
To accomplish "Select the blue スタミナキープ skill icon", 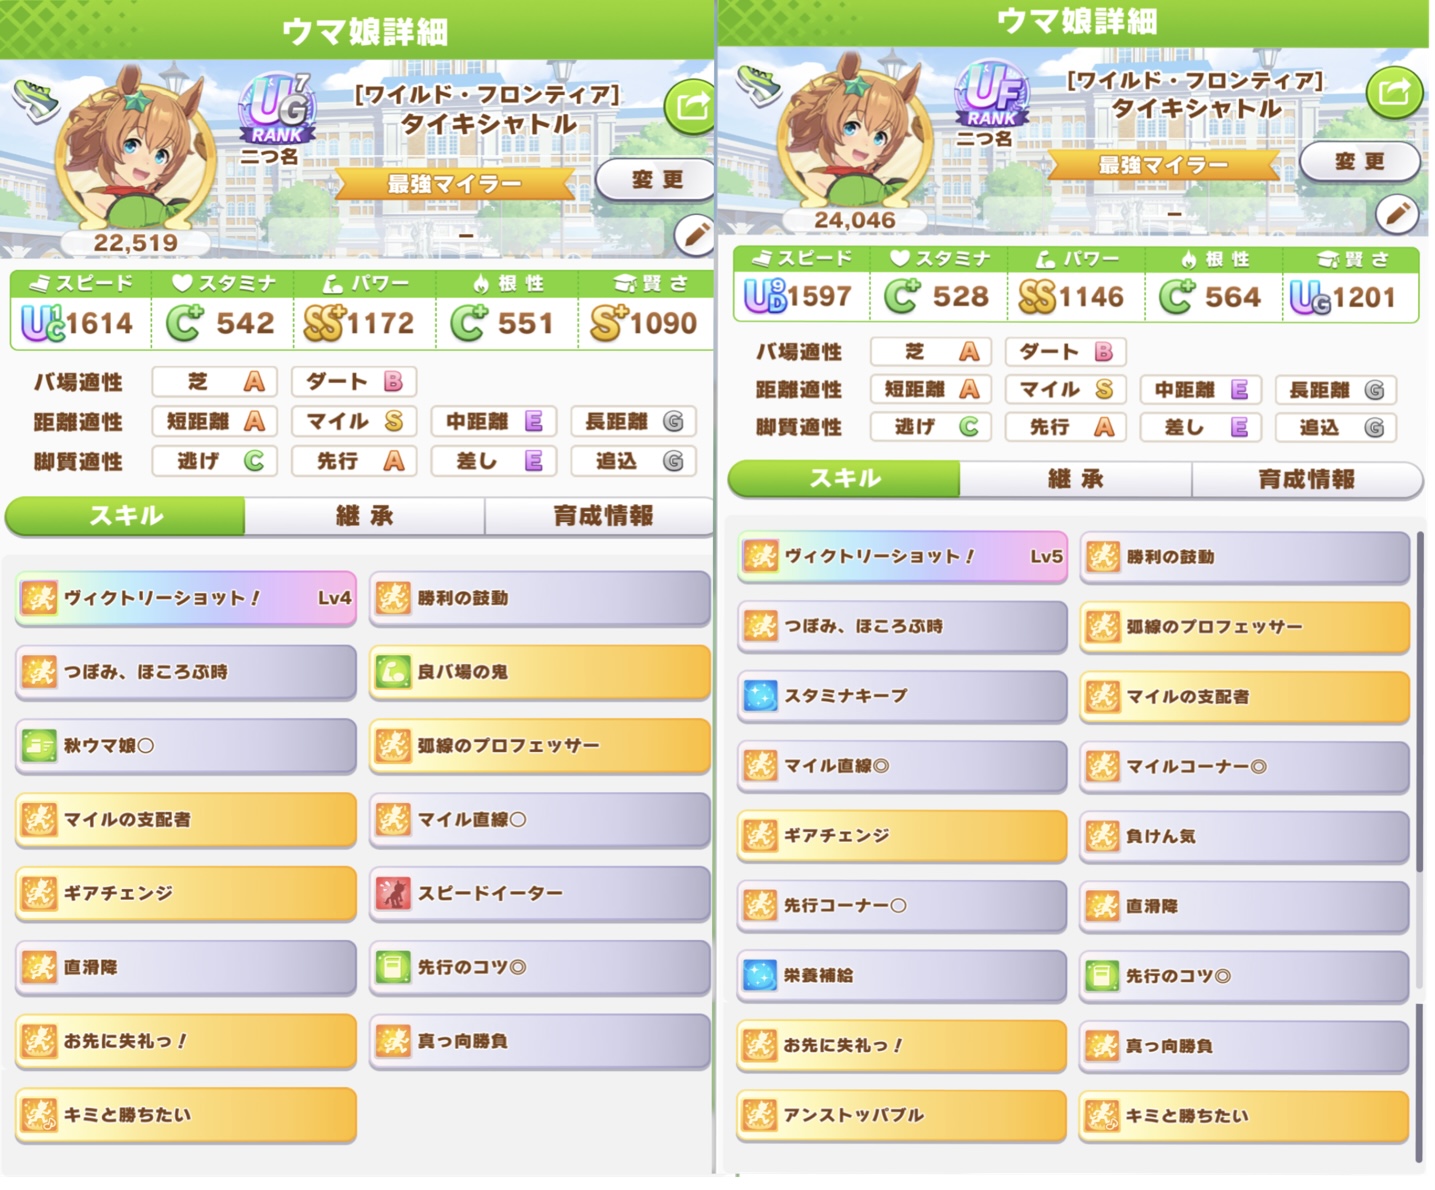I will point(760,696).
